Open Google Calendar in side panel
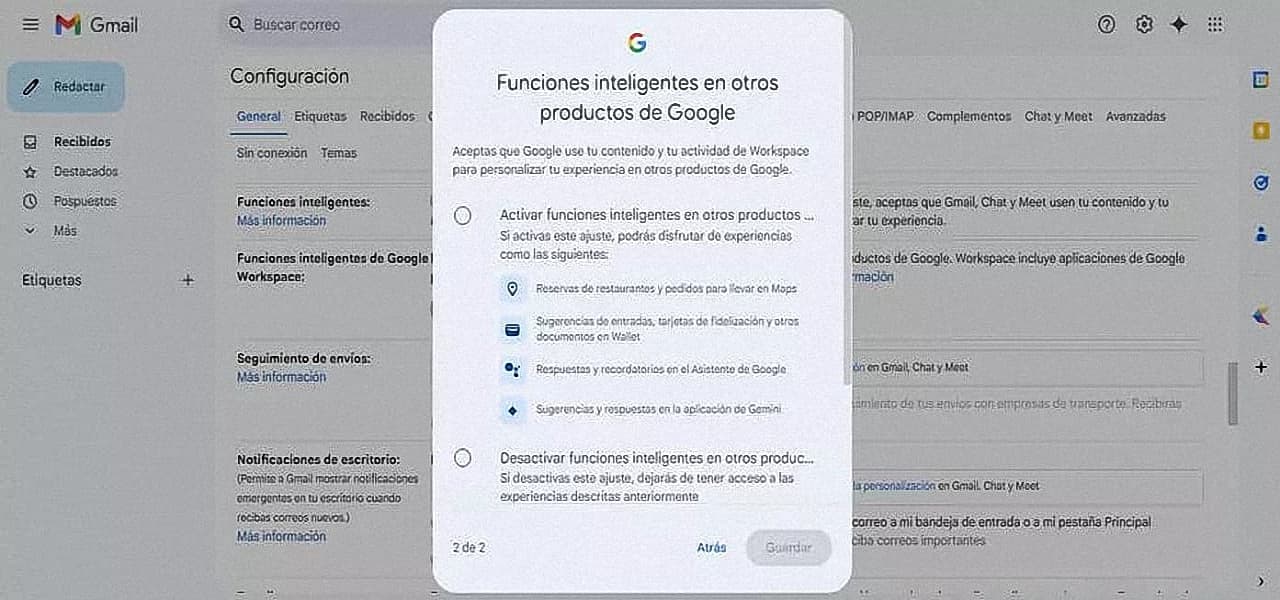Image resolution: width=1280 pixels, height=600 pixels. pos(1260,81)
